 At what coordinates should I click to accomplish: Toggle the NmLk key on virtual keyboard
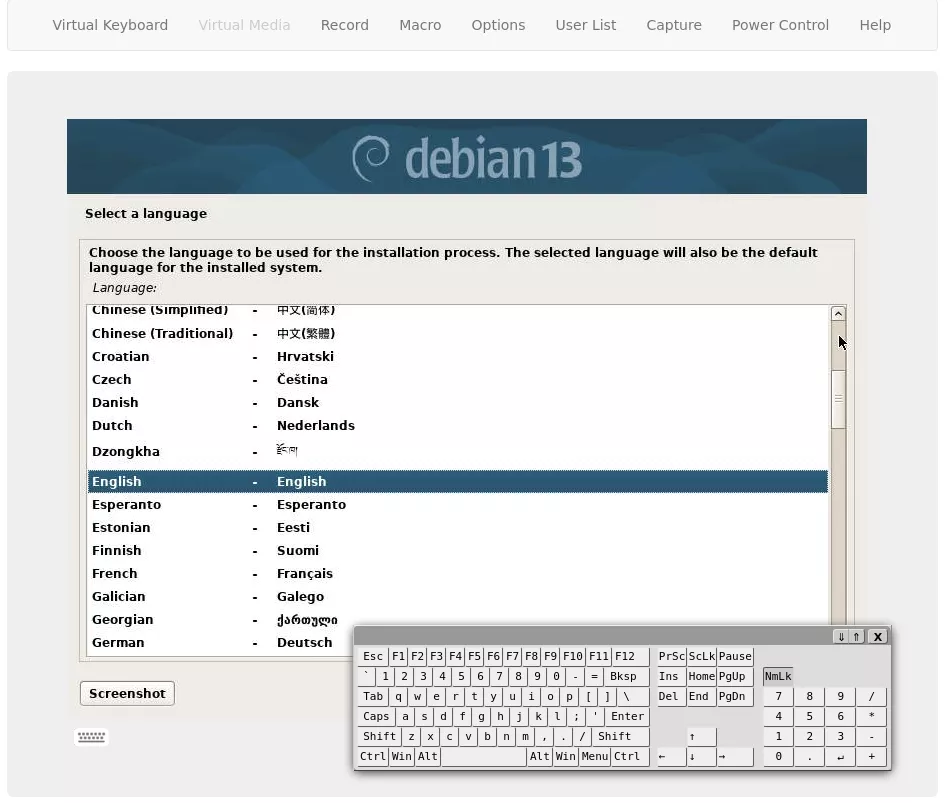click(778, 676)
